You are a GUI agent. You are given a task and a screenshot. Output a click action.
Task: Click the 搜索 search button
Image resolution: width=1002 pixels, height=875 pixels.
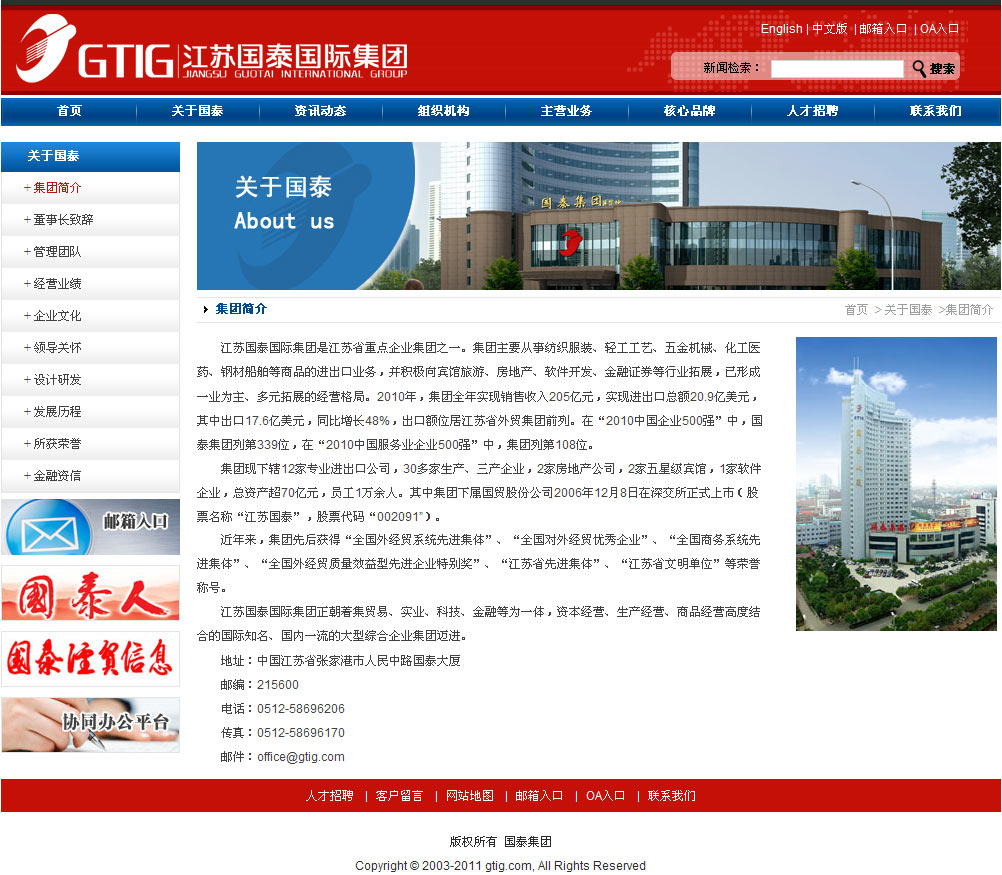[x=942, y=68]
